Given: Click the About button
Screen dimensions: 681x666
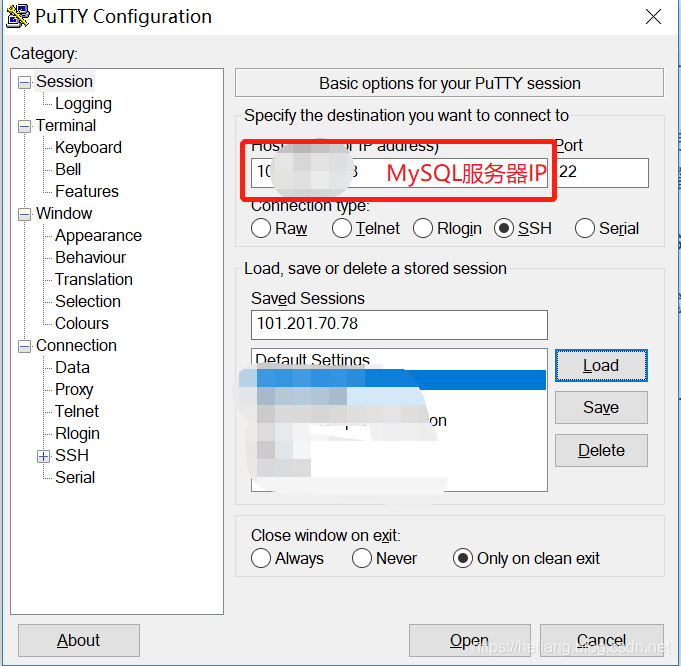Looking at the screenshot, I should pos(79,640).
